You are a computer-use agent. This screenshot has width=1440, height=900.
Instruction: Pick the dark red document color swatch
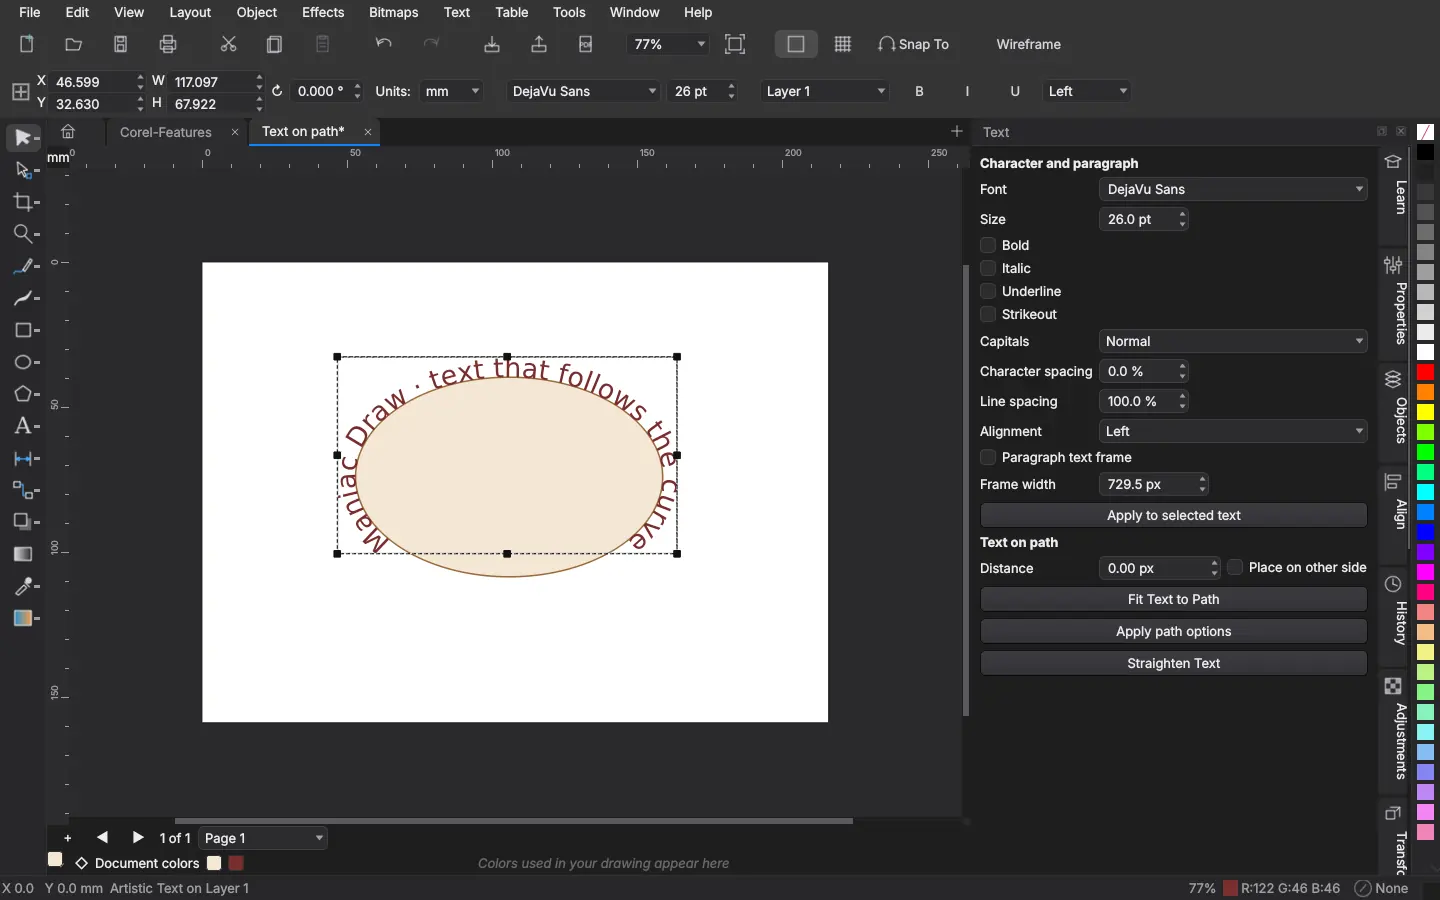coord(236,863)
